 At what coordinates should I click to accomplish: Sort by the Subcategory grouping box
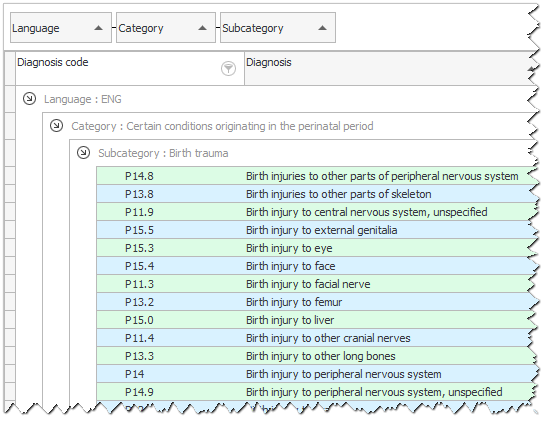[278, 28]
